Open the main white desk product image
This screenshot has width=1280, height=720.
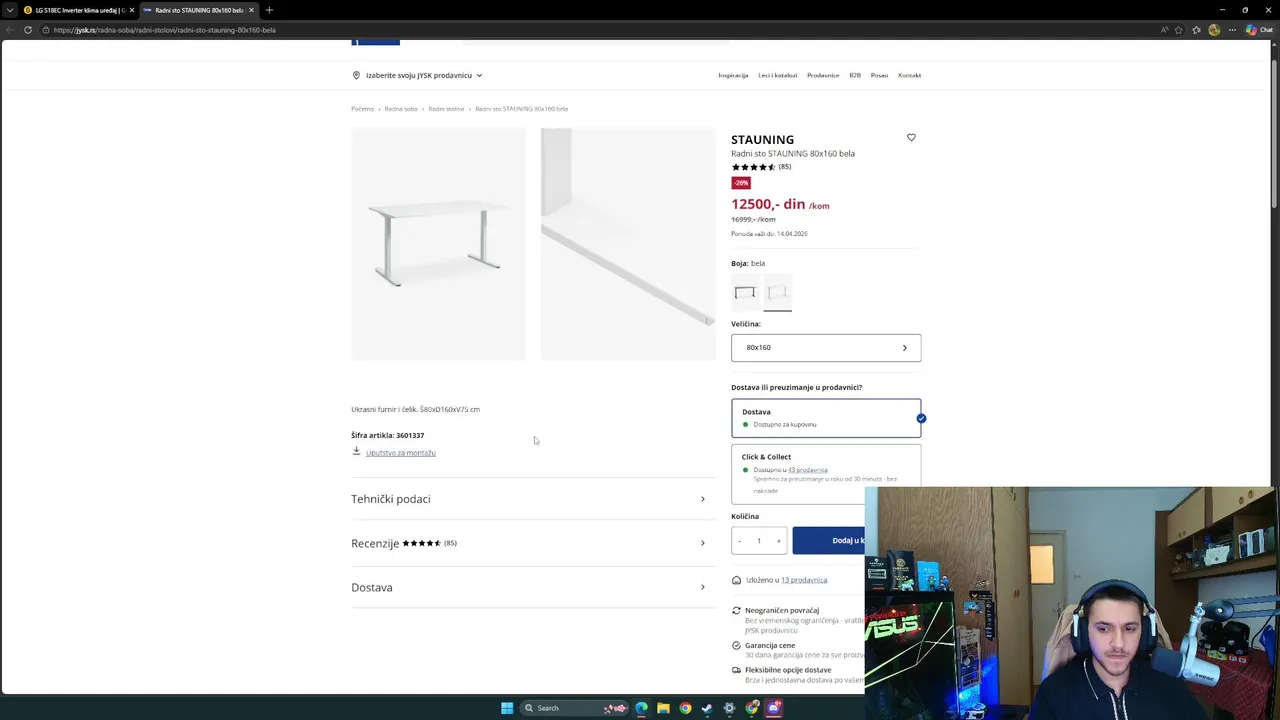(438, 244)
